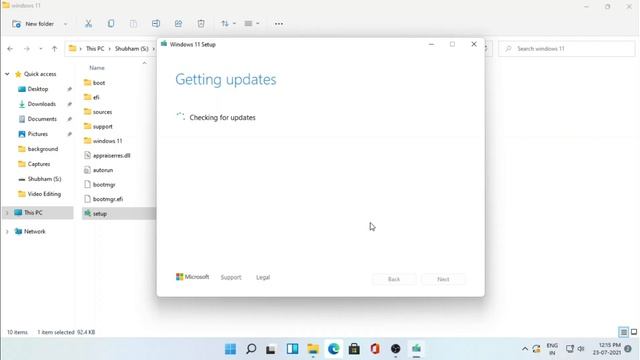The width and height of the screenshot is (640, 360).
Task: Click the Back button in Setup
Action: coord(394,279)
